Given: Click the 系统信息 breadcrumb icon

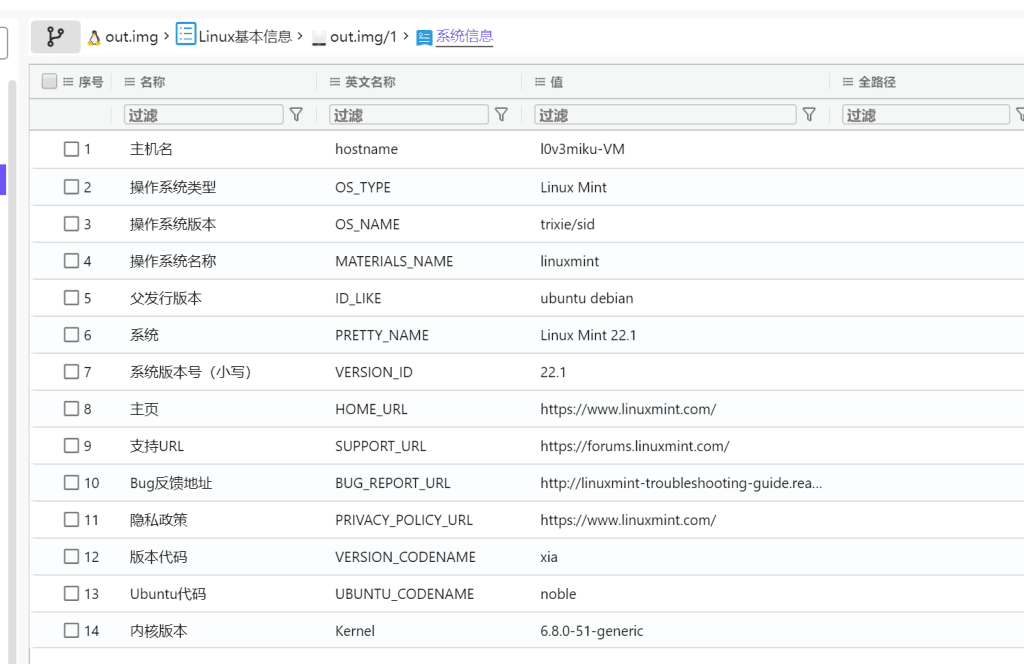Looking at the screenshot, I should pyautogui.click(x=424, y=38).
